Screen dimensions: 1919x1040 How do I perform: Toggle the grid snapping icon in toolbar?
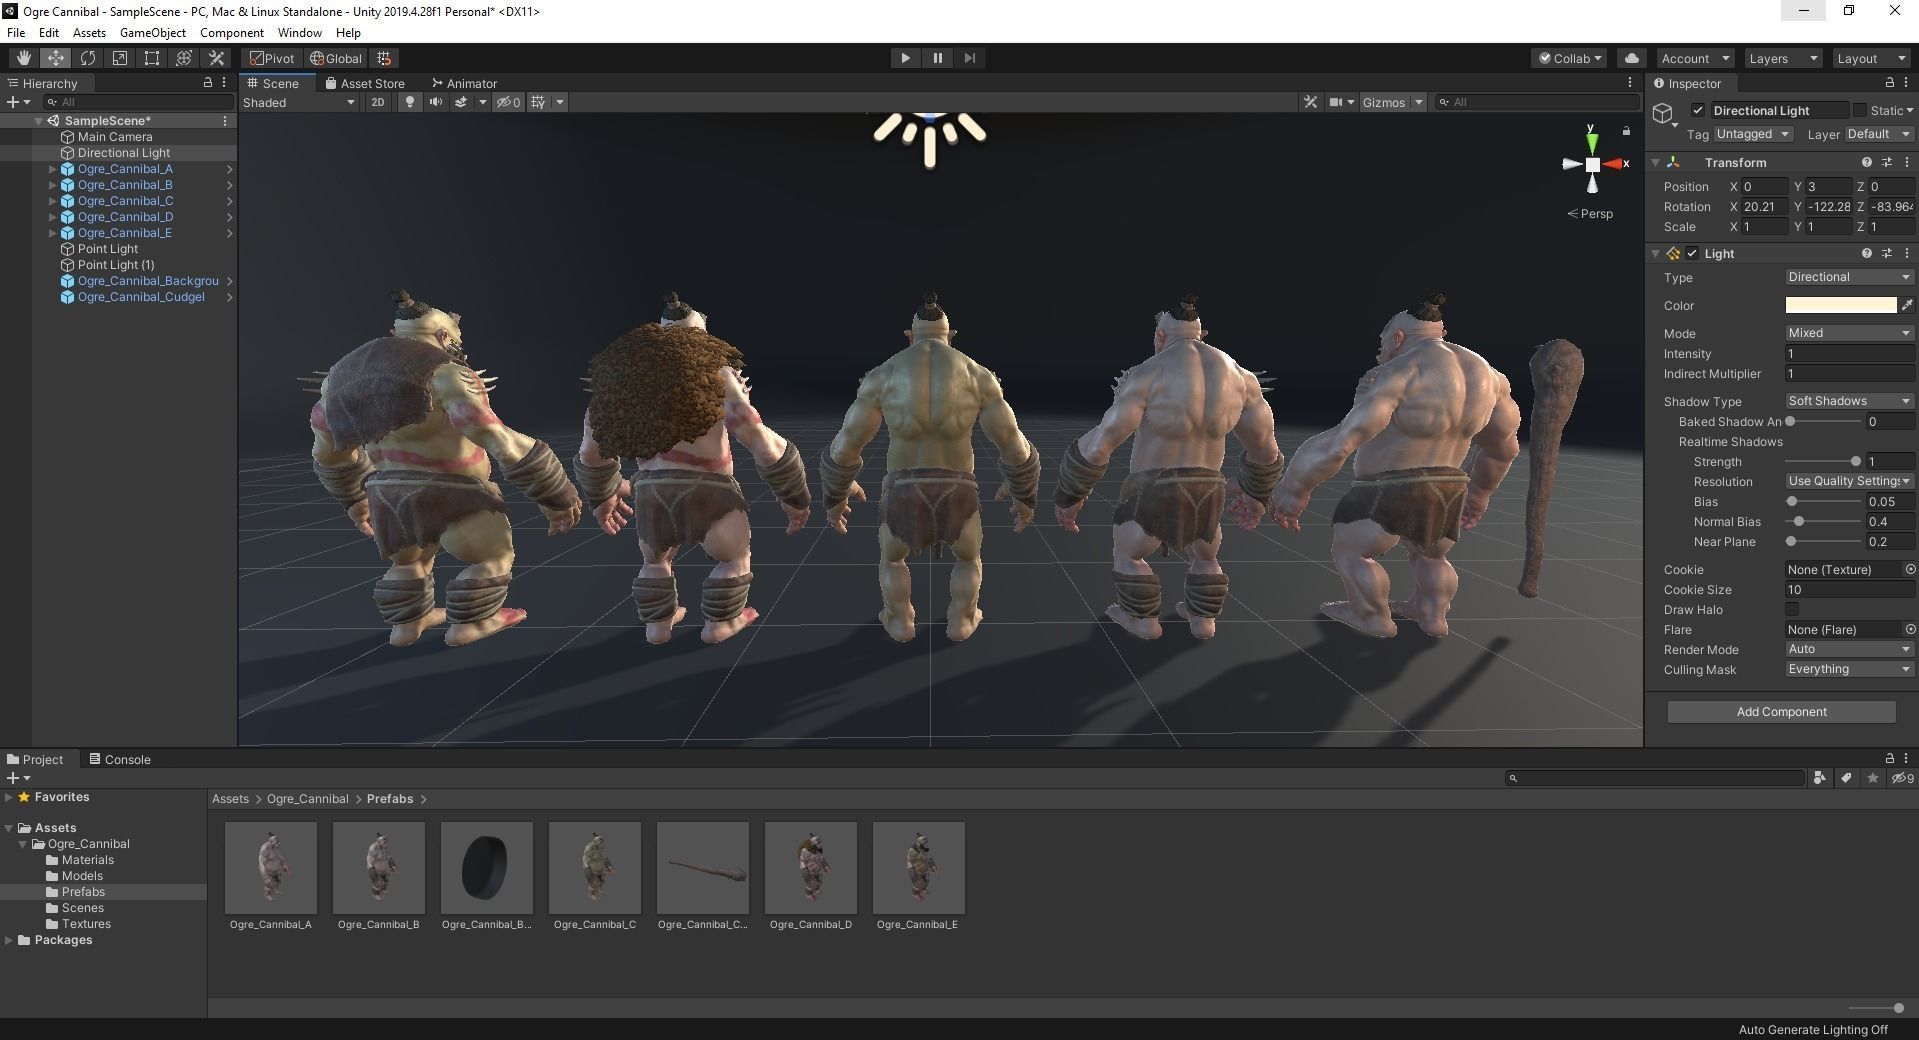(x=384, y=58)
